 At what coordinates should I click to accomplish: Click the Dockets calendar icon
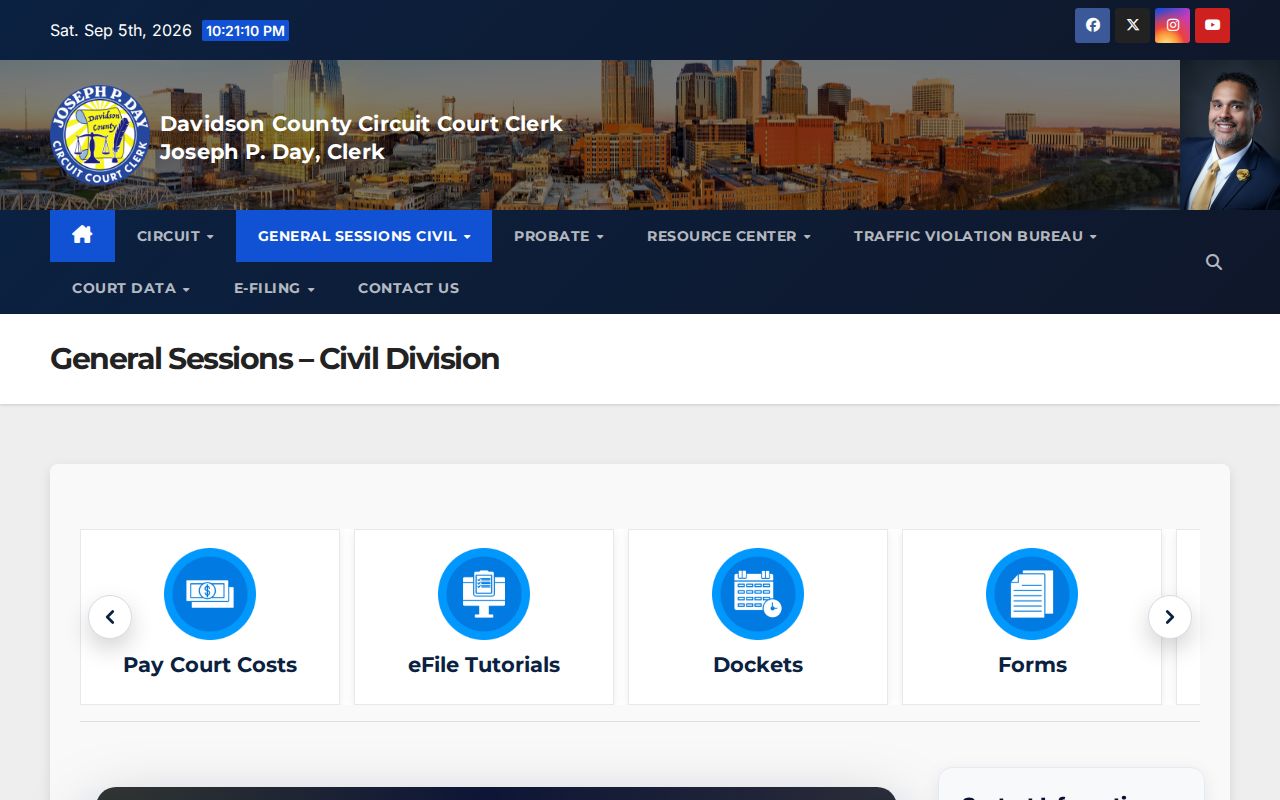point(758,594)
